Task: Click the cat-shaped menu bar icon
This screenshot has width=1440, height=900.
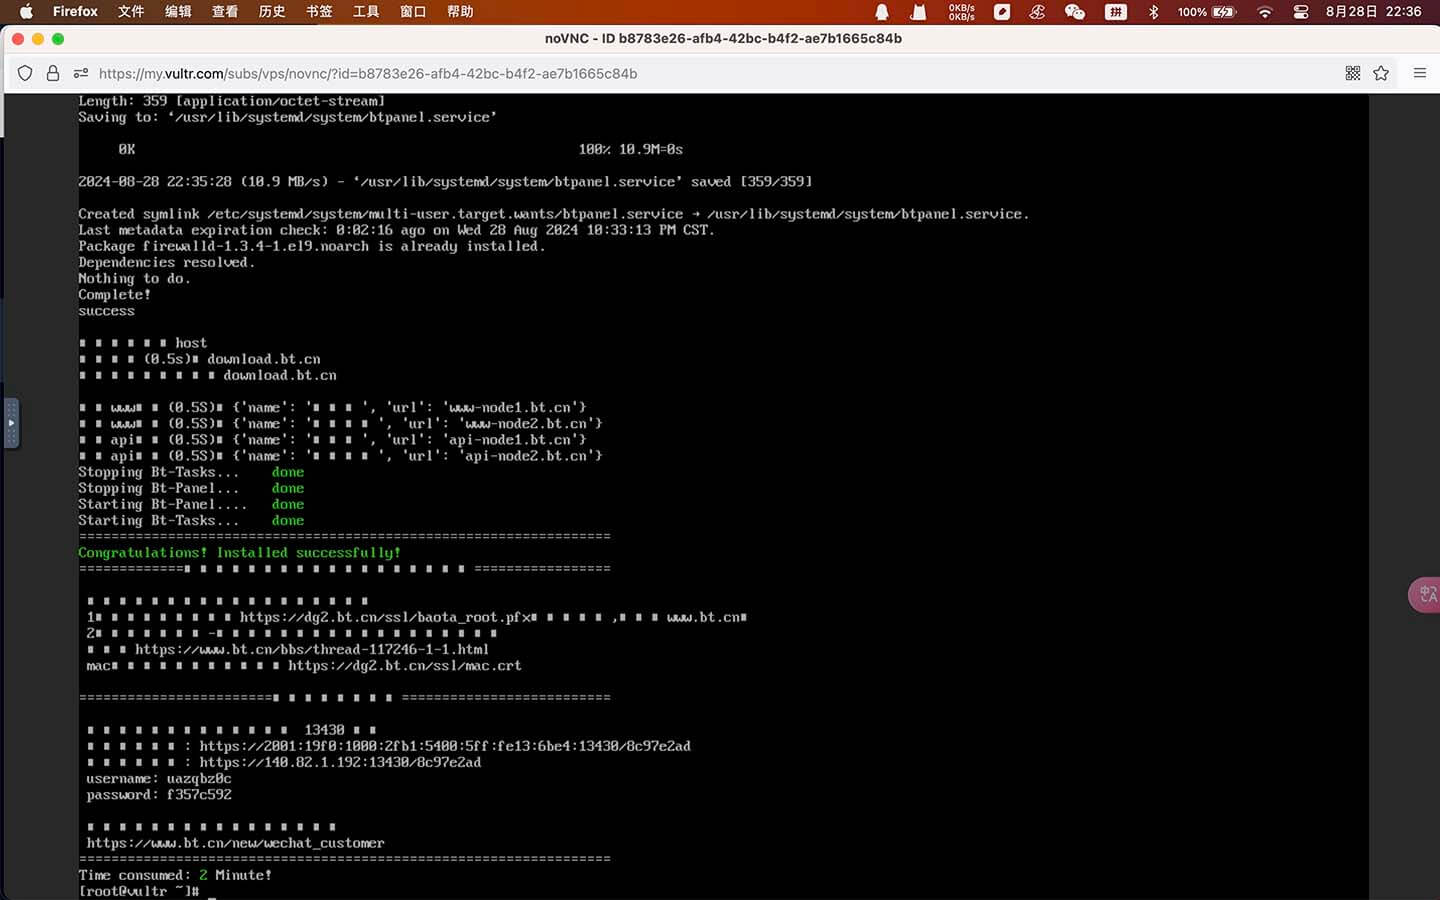Action: pyautogui.click(x=918, y=12)
